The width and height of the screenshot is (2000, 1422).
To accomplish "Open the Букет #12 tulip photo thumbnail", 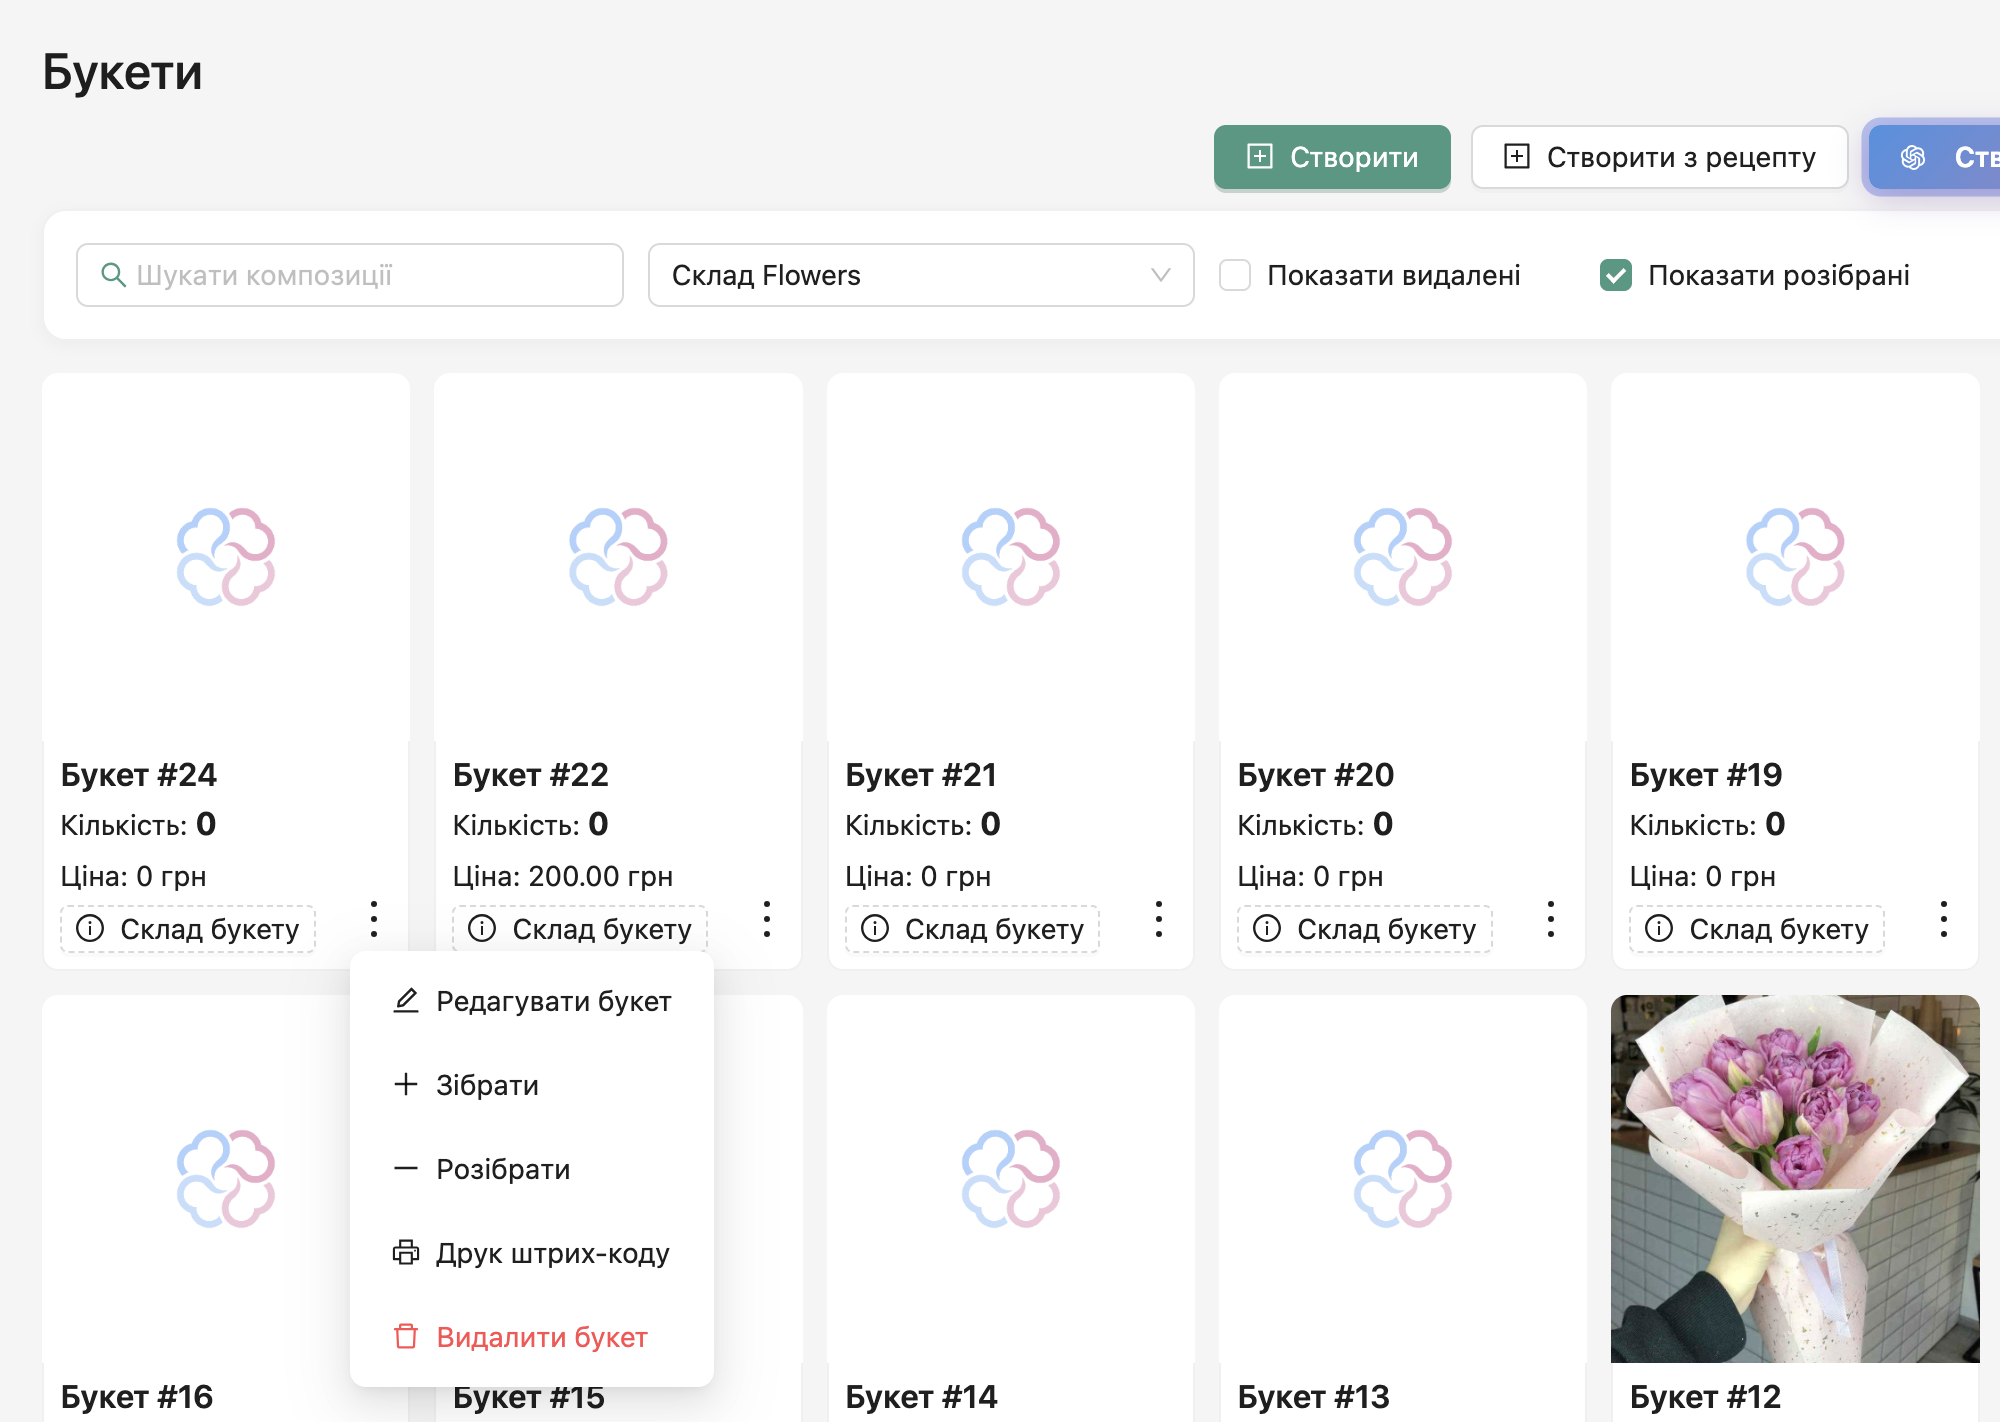I will pyautogui.click(x=1795, y=1178).
